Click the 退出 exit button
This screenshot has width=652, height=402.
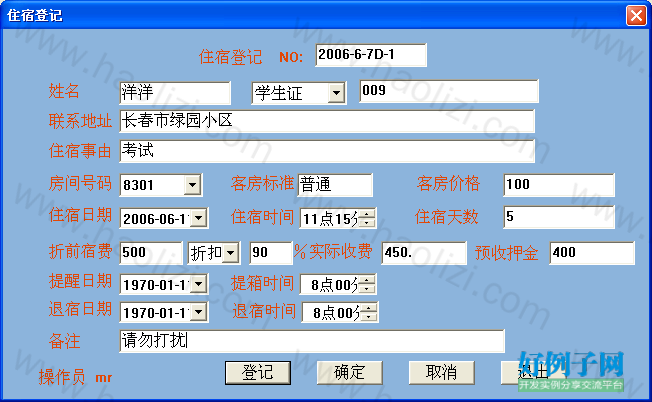533,373
